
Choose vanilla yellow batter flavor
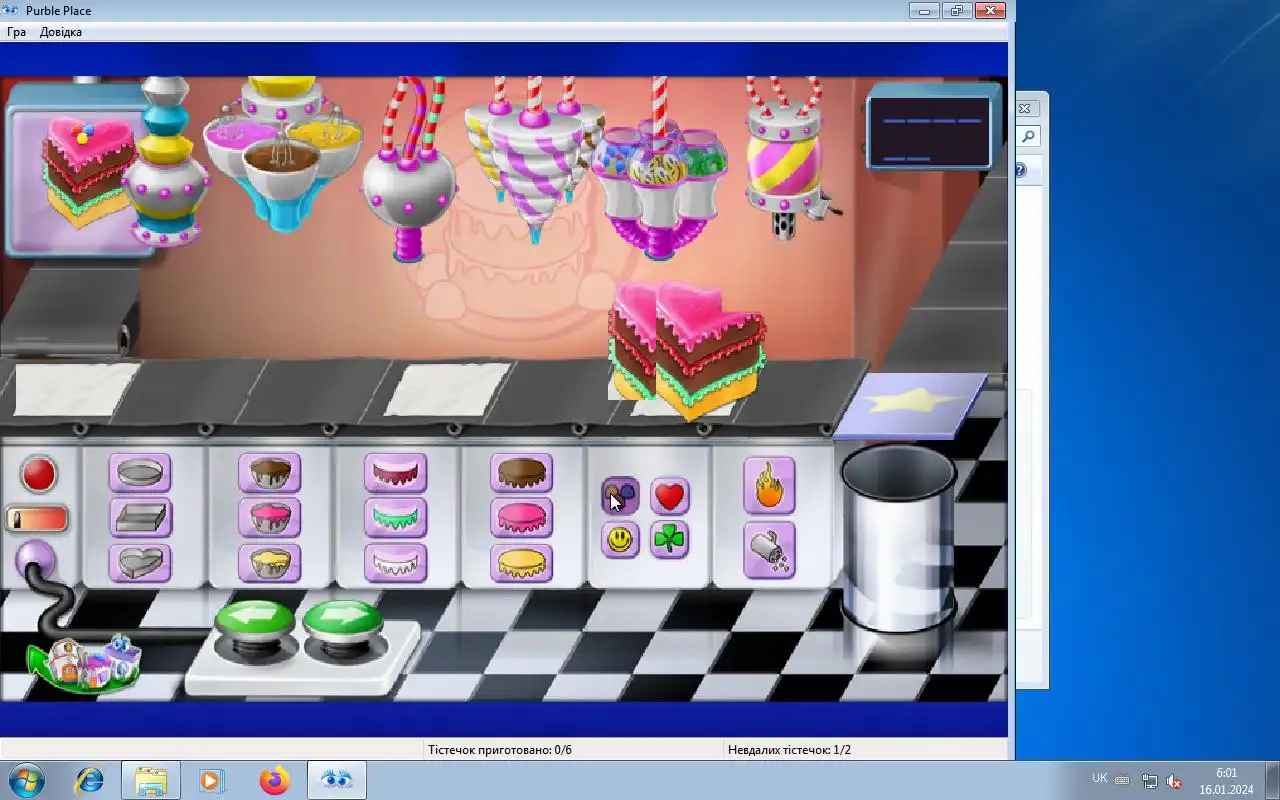click(x=270, y=562)
